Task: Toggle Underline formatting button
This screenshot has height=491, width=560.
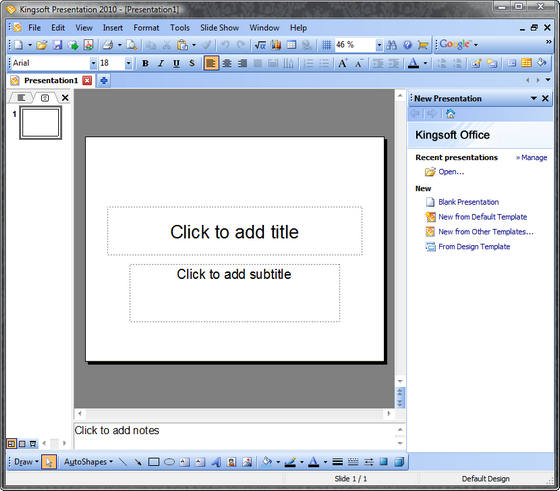Action: click(176, 64)
